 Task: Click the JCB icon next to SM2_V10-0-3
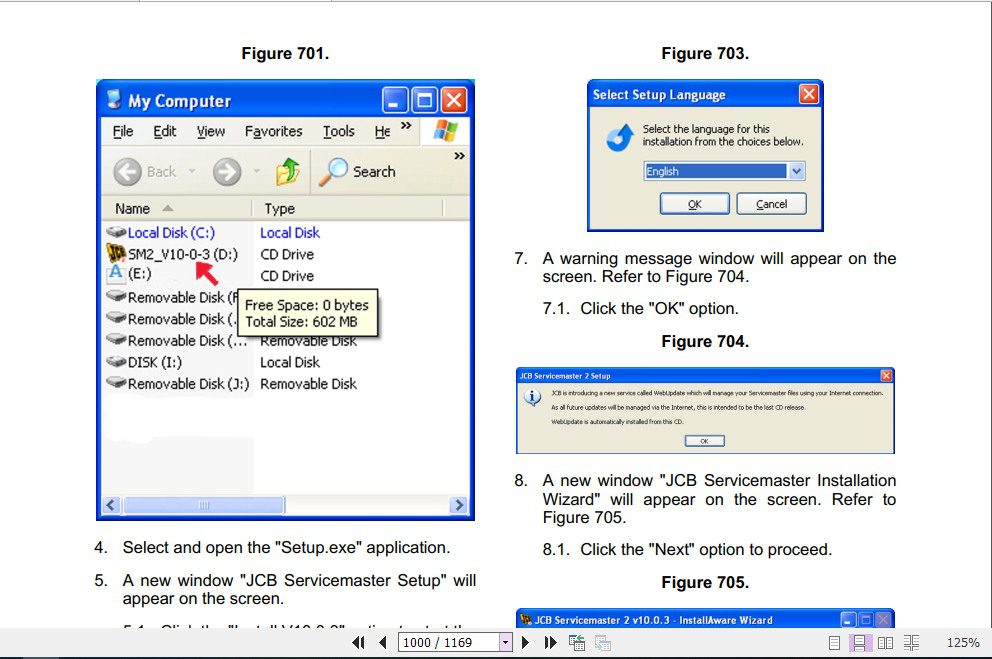(116, 253)
